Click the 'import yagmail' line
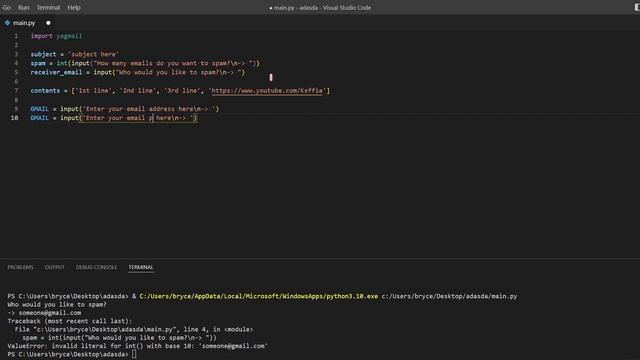Image resolution: width=640 pixels, height=360 pixels. tap(56, 36)
